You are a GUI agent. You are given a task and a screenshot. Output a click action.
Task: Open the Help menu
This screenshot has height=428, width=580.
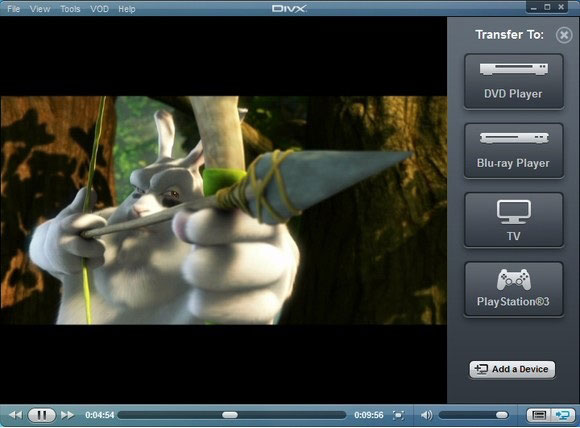pos(127,9)
